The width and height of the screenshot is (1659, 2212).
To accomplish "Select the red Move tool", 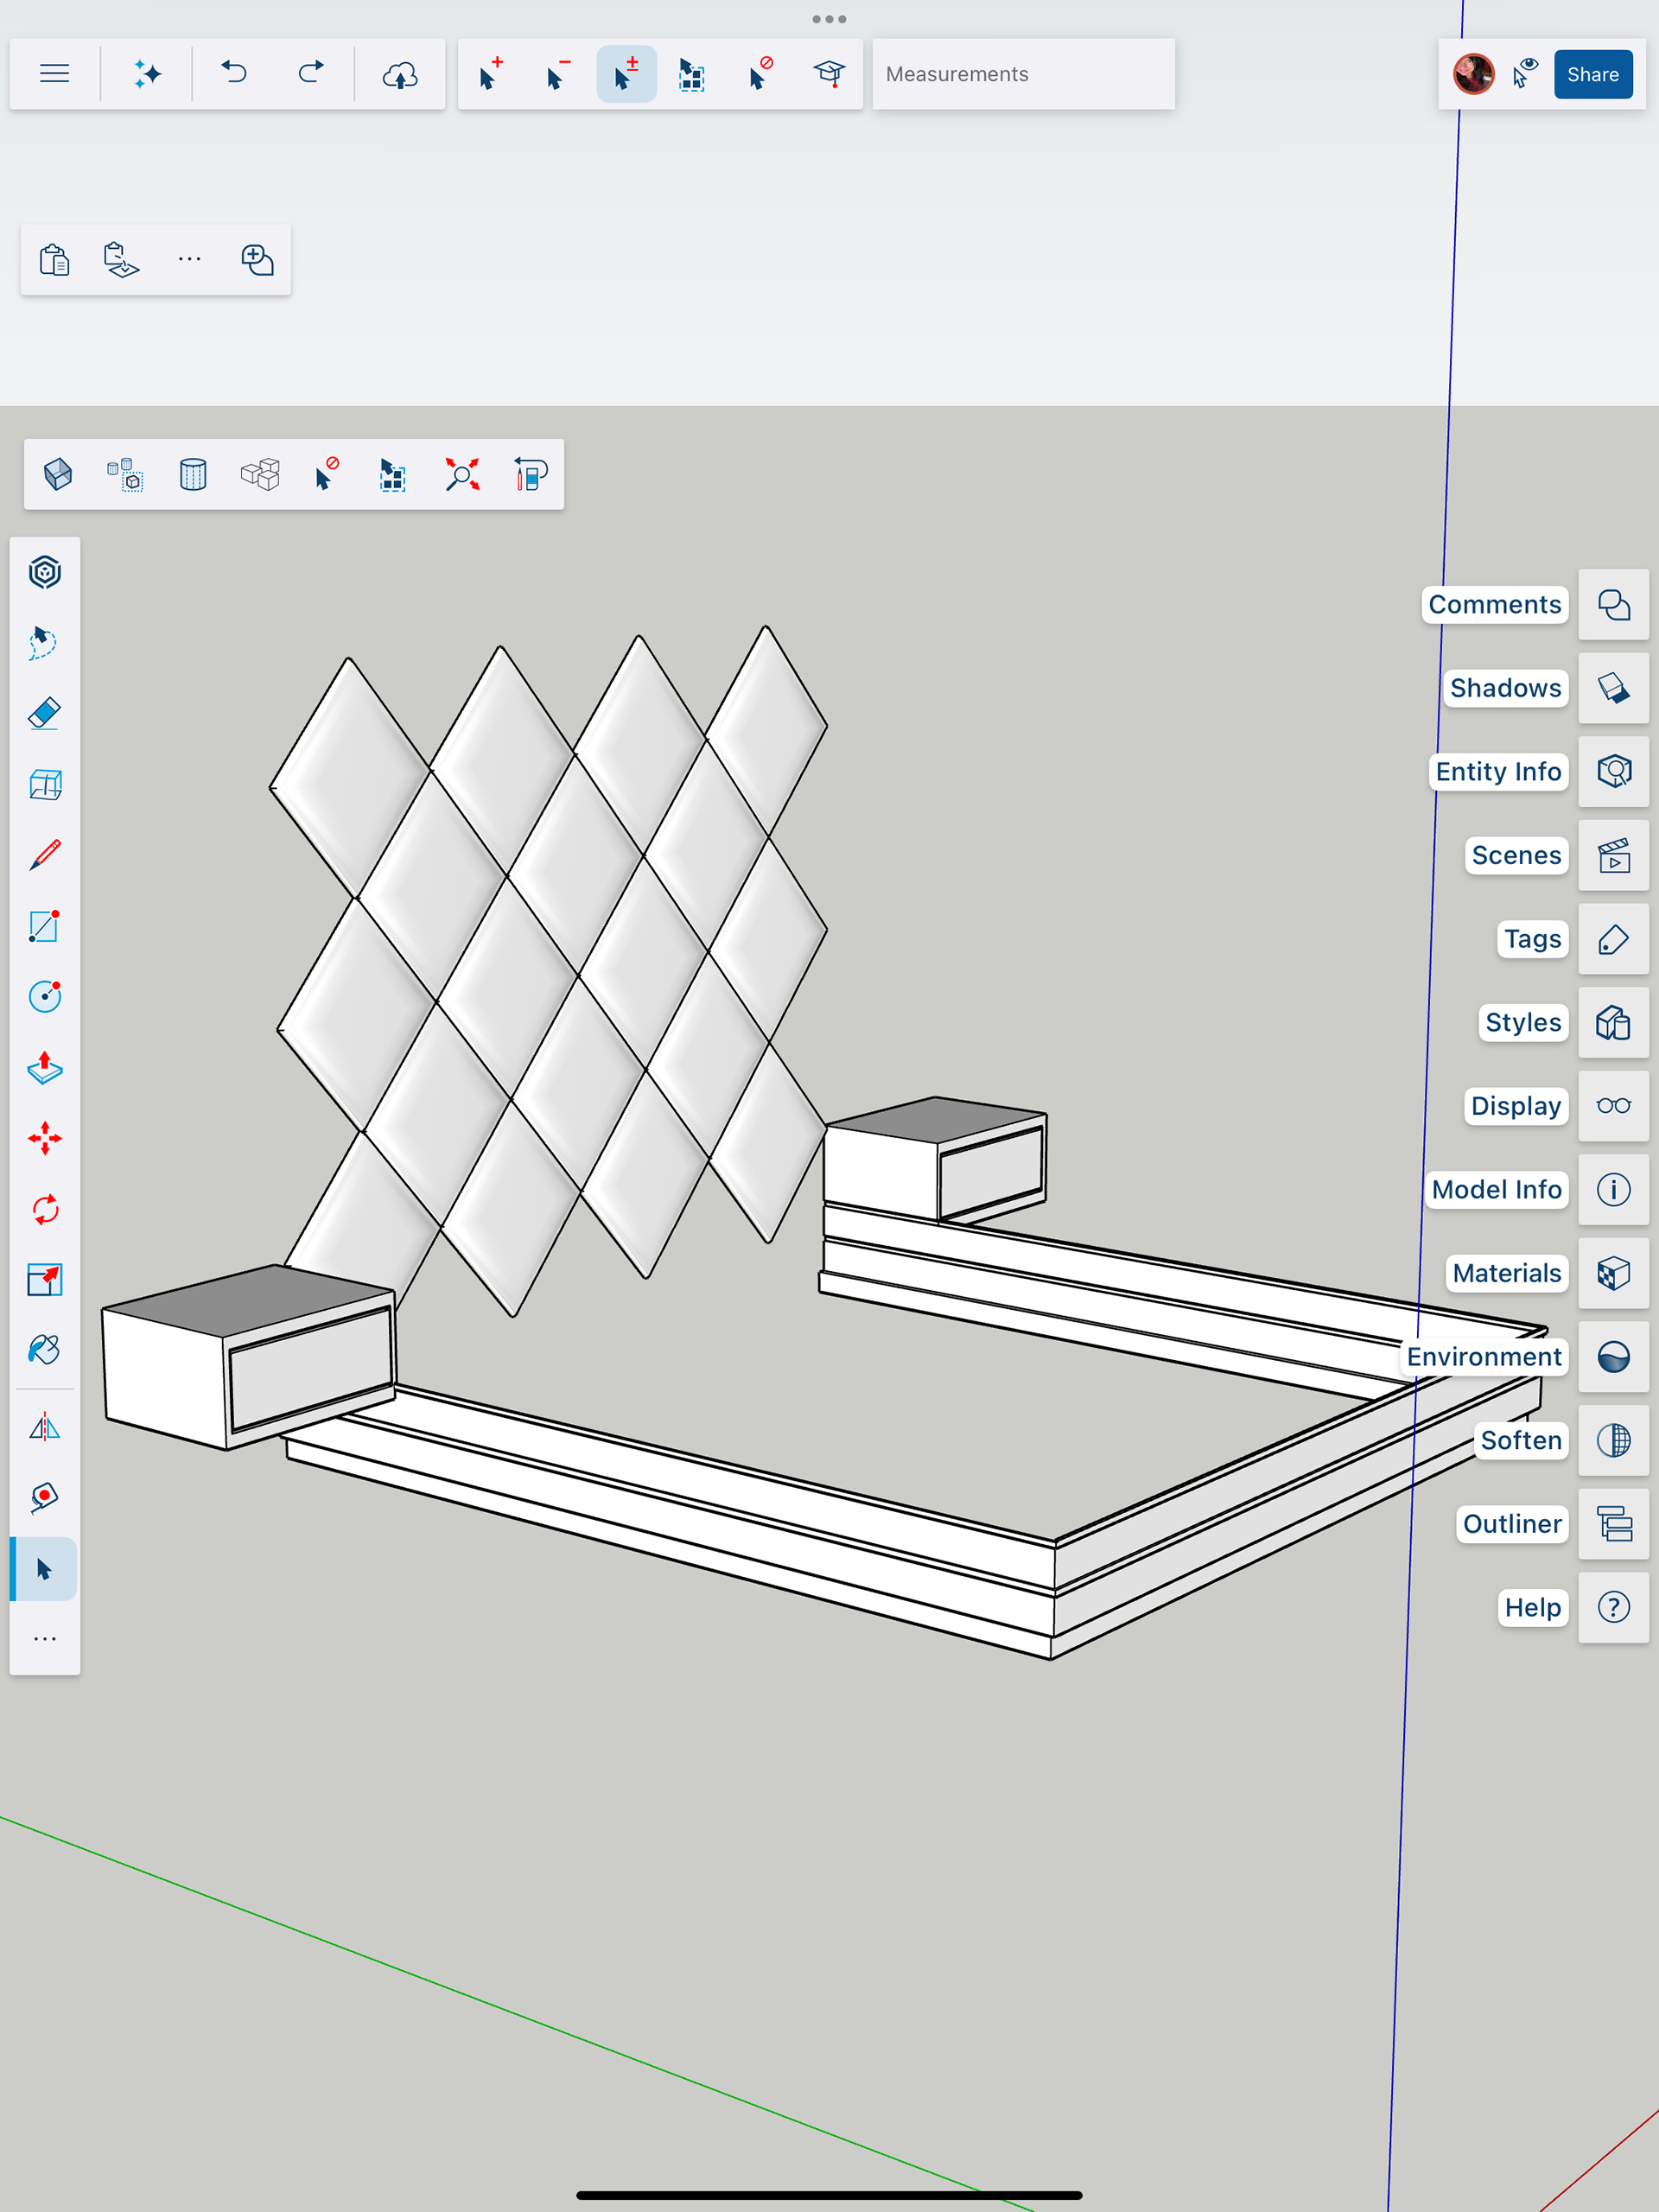I will [x=45, y=1139].
